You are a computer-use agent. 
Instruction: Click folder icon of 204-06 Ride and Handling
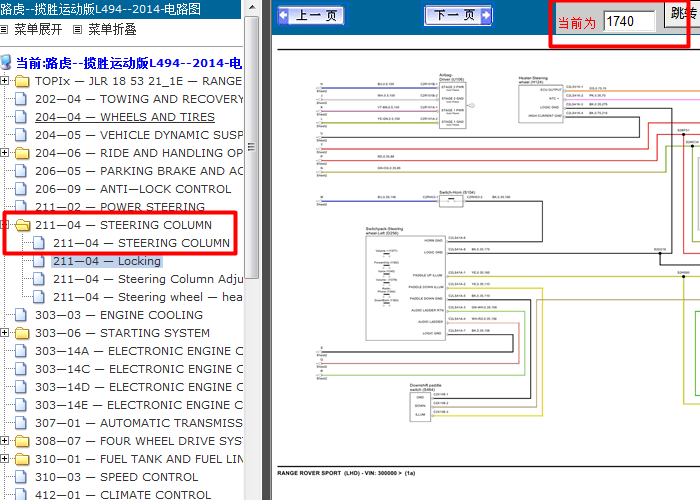click(x=22, y=153)
